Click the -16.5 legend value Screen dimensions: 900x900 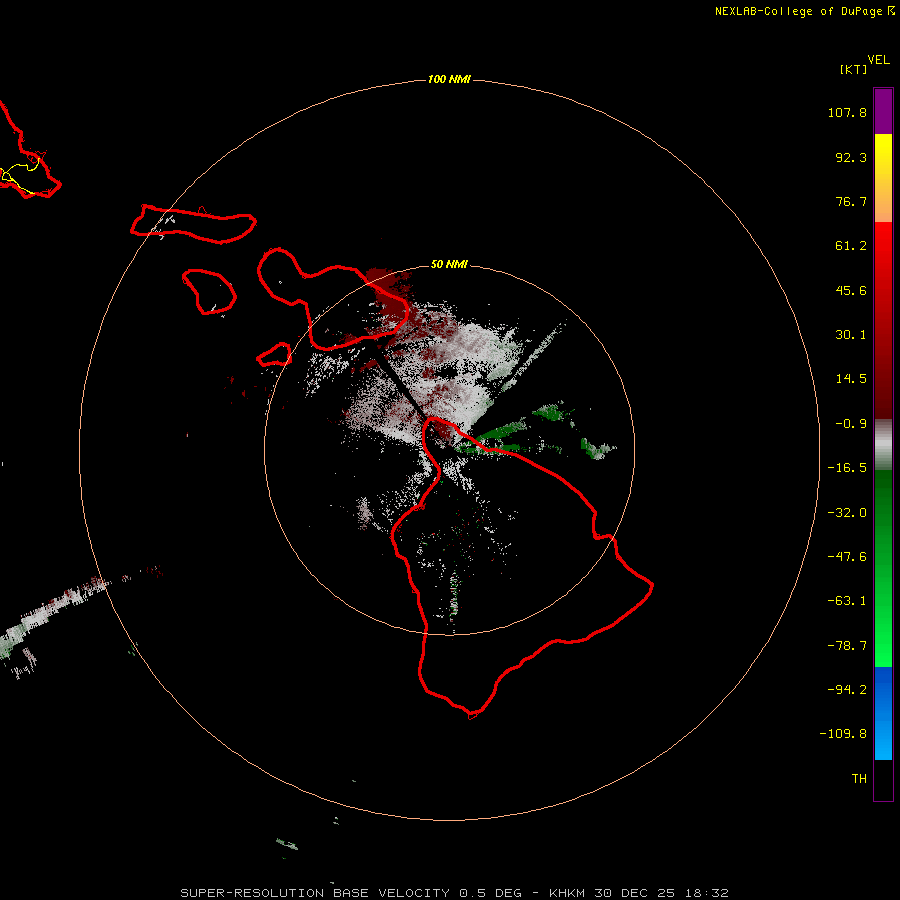(x=847, y=468)
